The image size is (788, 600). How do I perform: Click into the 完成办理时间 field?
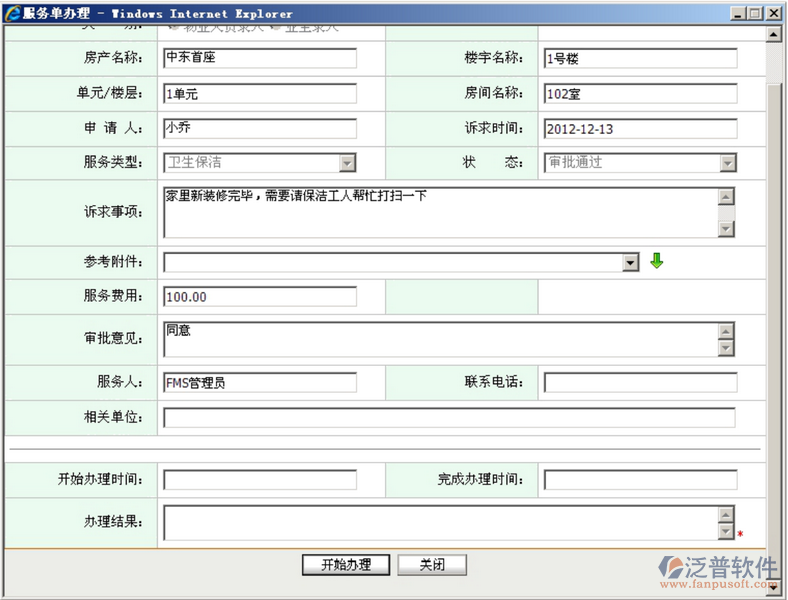pyautogui.click(x=640, y=480)
